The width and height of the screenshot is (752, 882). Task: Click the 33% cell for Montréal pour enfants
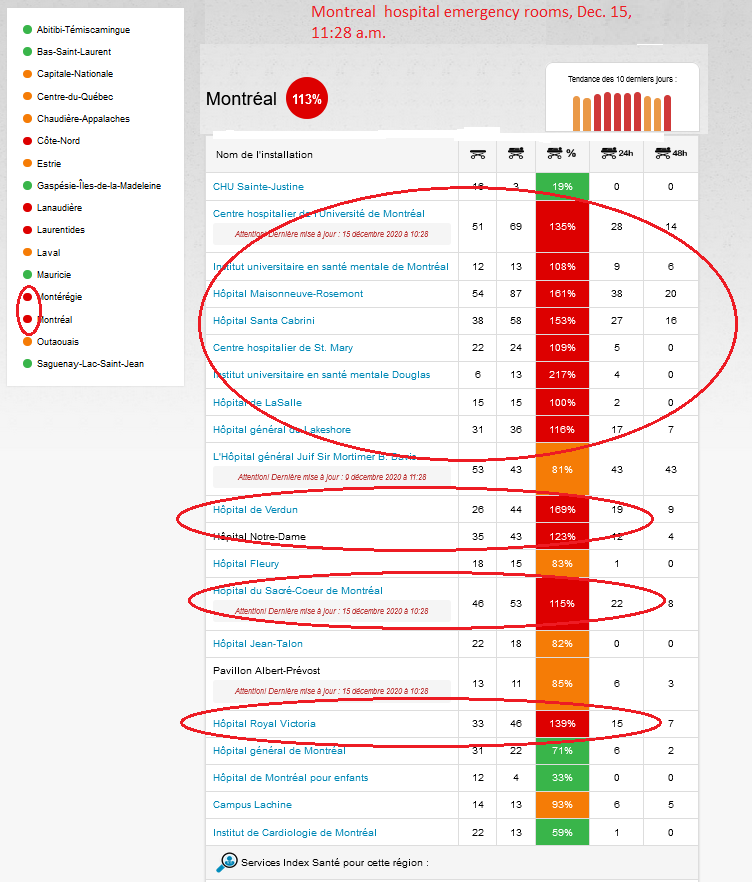pos(562,777)
